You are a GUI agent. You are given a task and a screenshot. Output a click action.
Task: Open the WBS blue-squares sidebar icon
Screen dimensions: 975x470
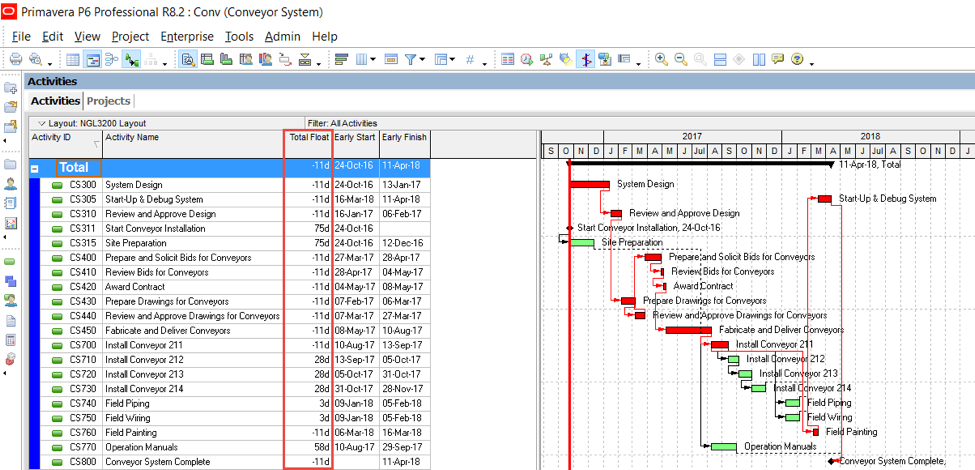[x=10, y=281]
